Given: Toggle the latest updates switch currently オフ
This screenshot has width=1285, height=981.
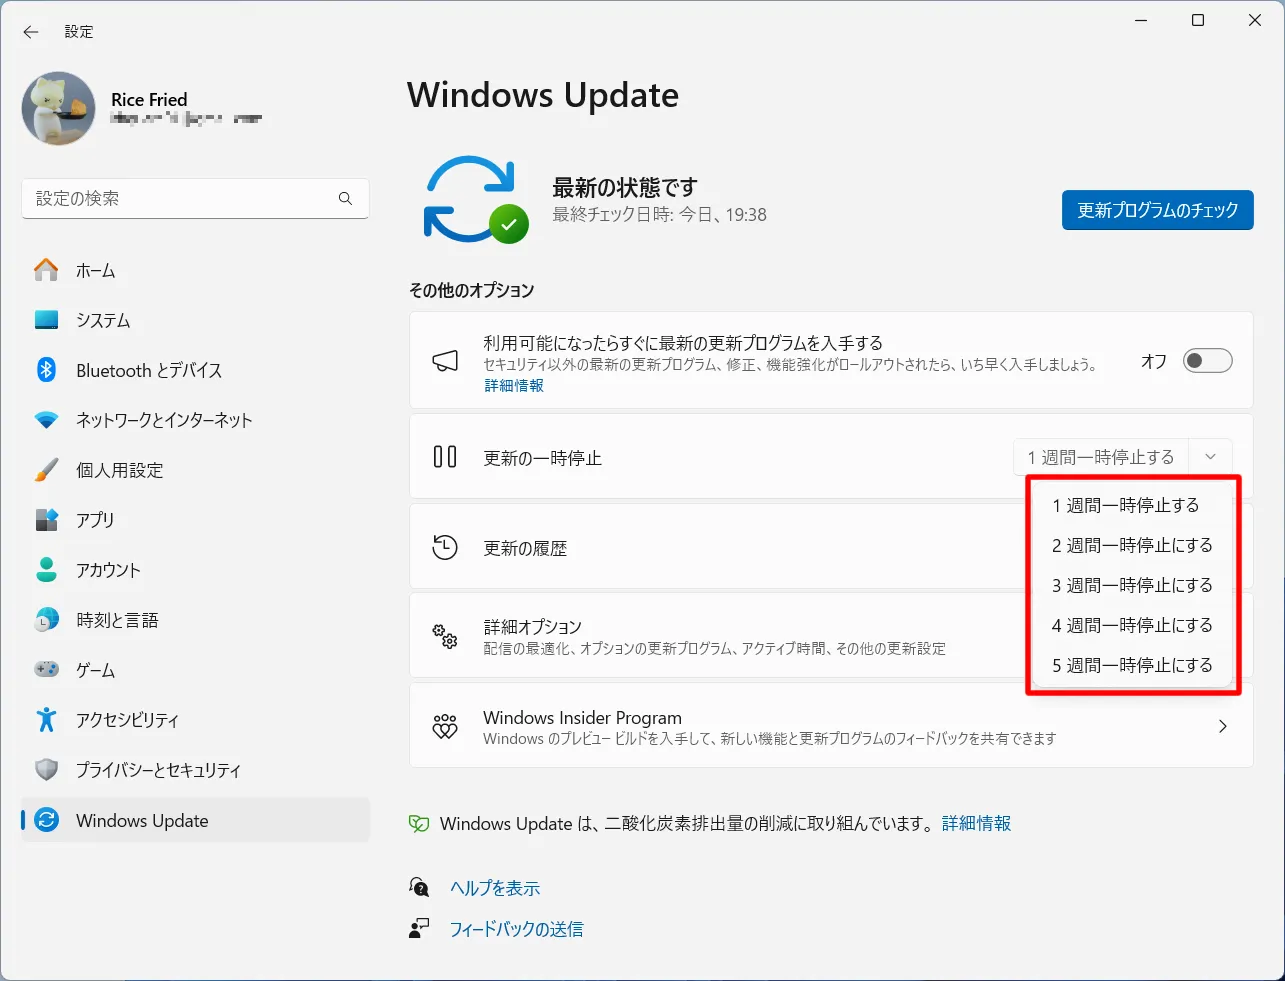Looking at the screenshot, I should tap(1208, 361).
